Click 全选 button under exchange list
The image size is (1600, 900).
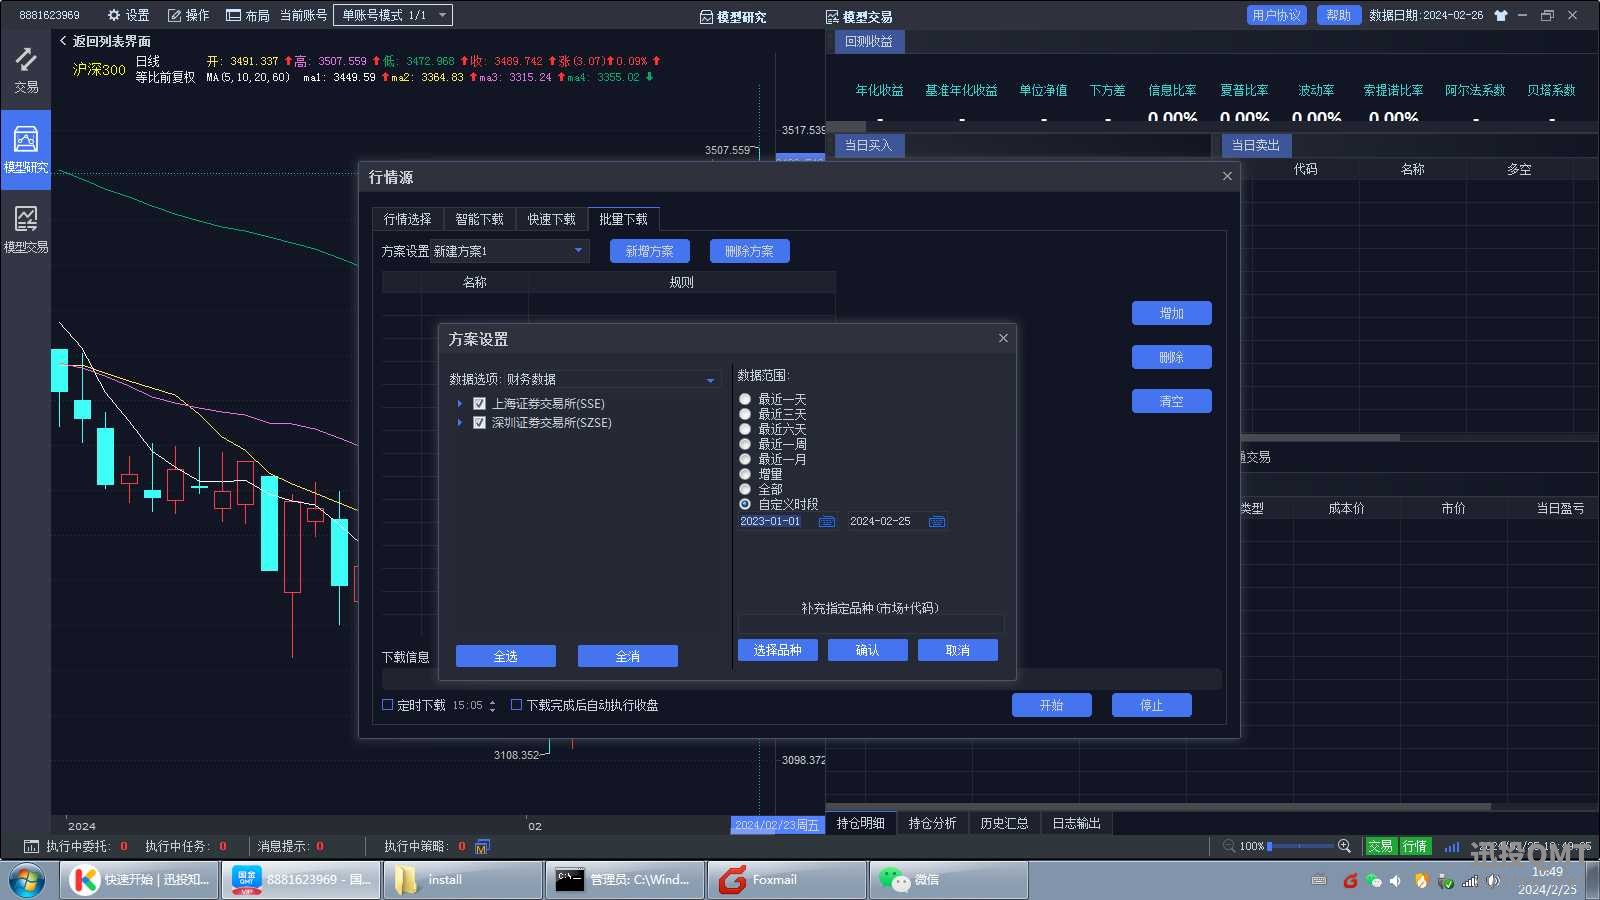click(x=506, y=656)
